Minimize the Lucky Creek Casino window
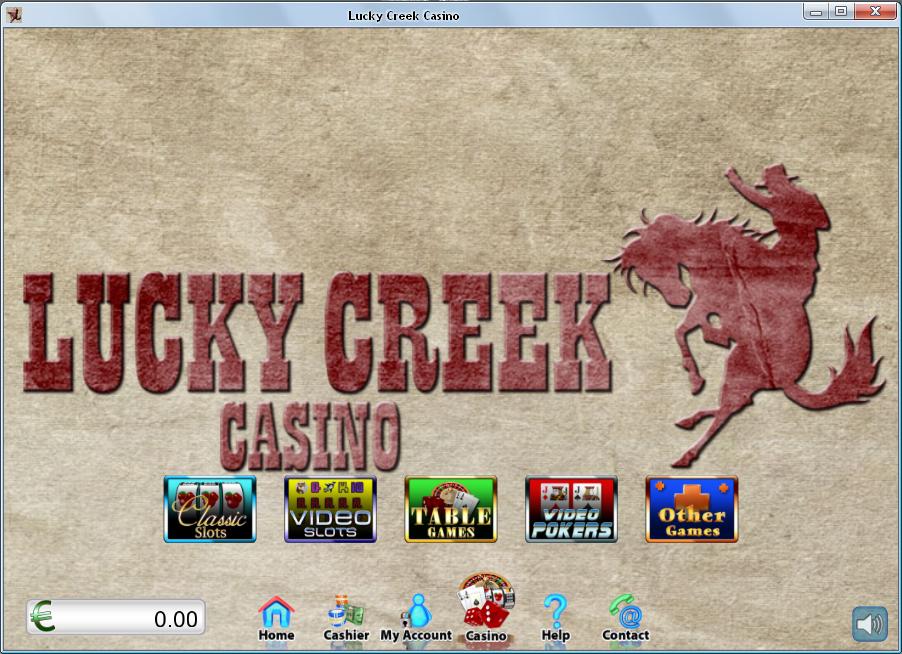 click(816, 12)
